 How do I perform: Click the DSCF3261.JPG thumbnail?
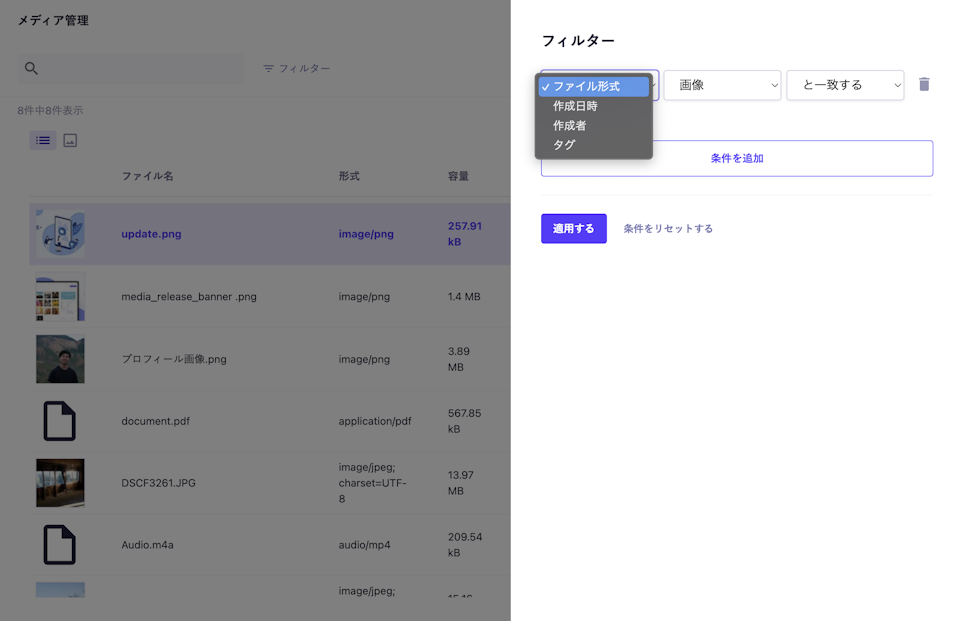pyautogui.click(x=60, y=483)
